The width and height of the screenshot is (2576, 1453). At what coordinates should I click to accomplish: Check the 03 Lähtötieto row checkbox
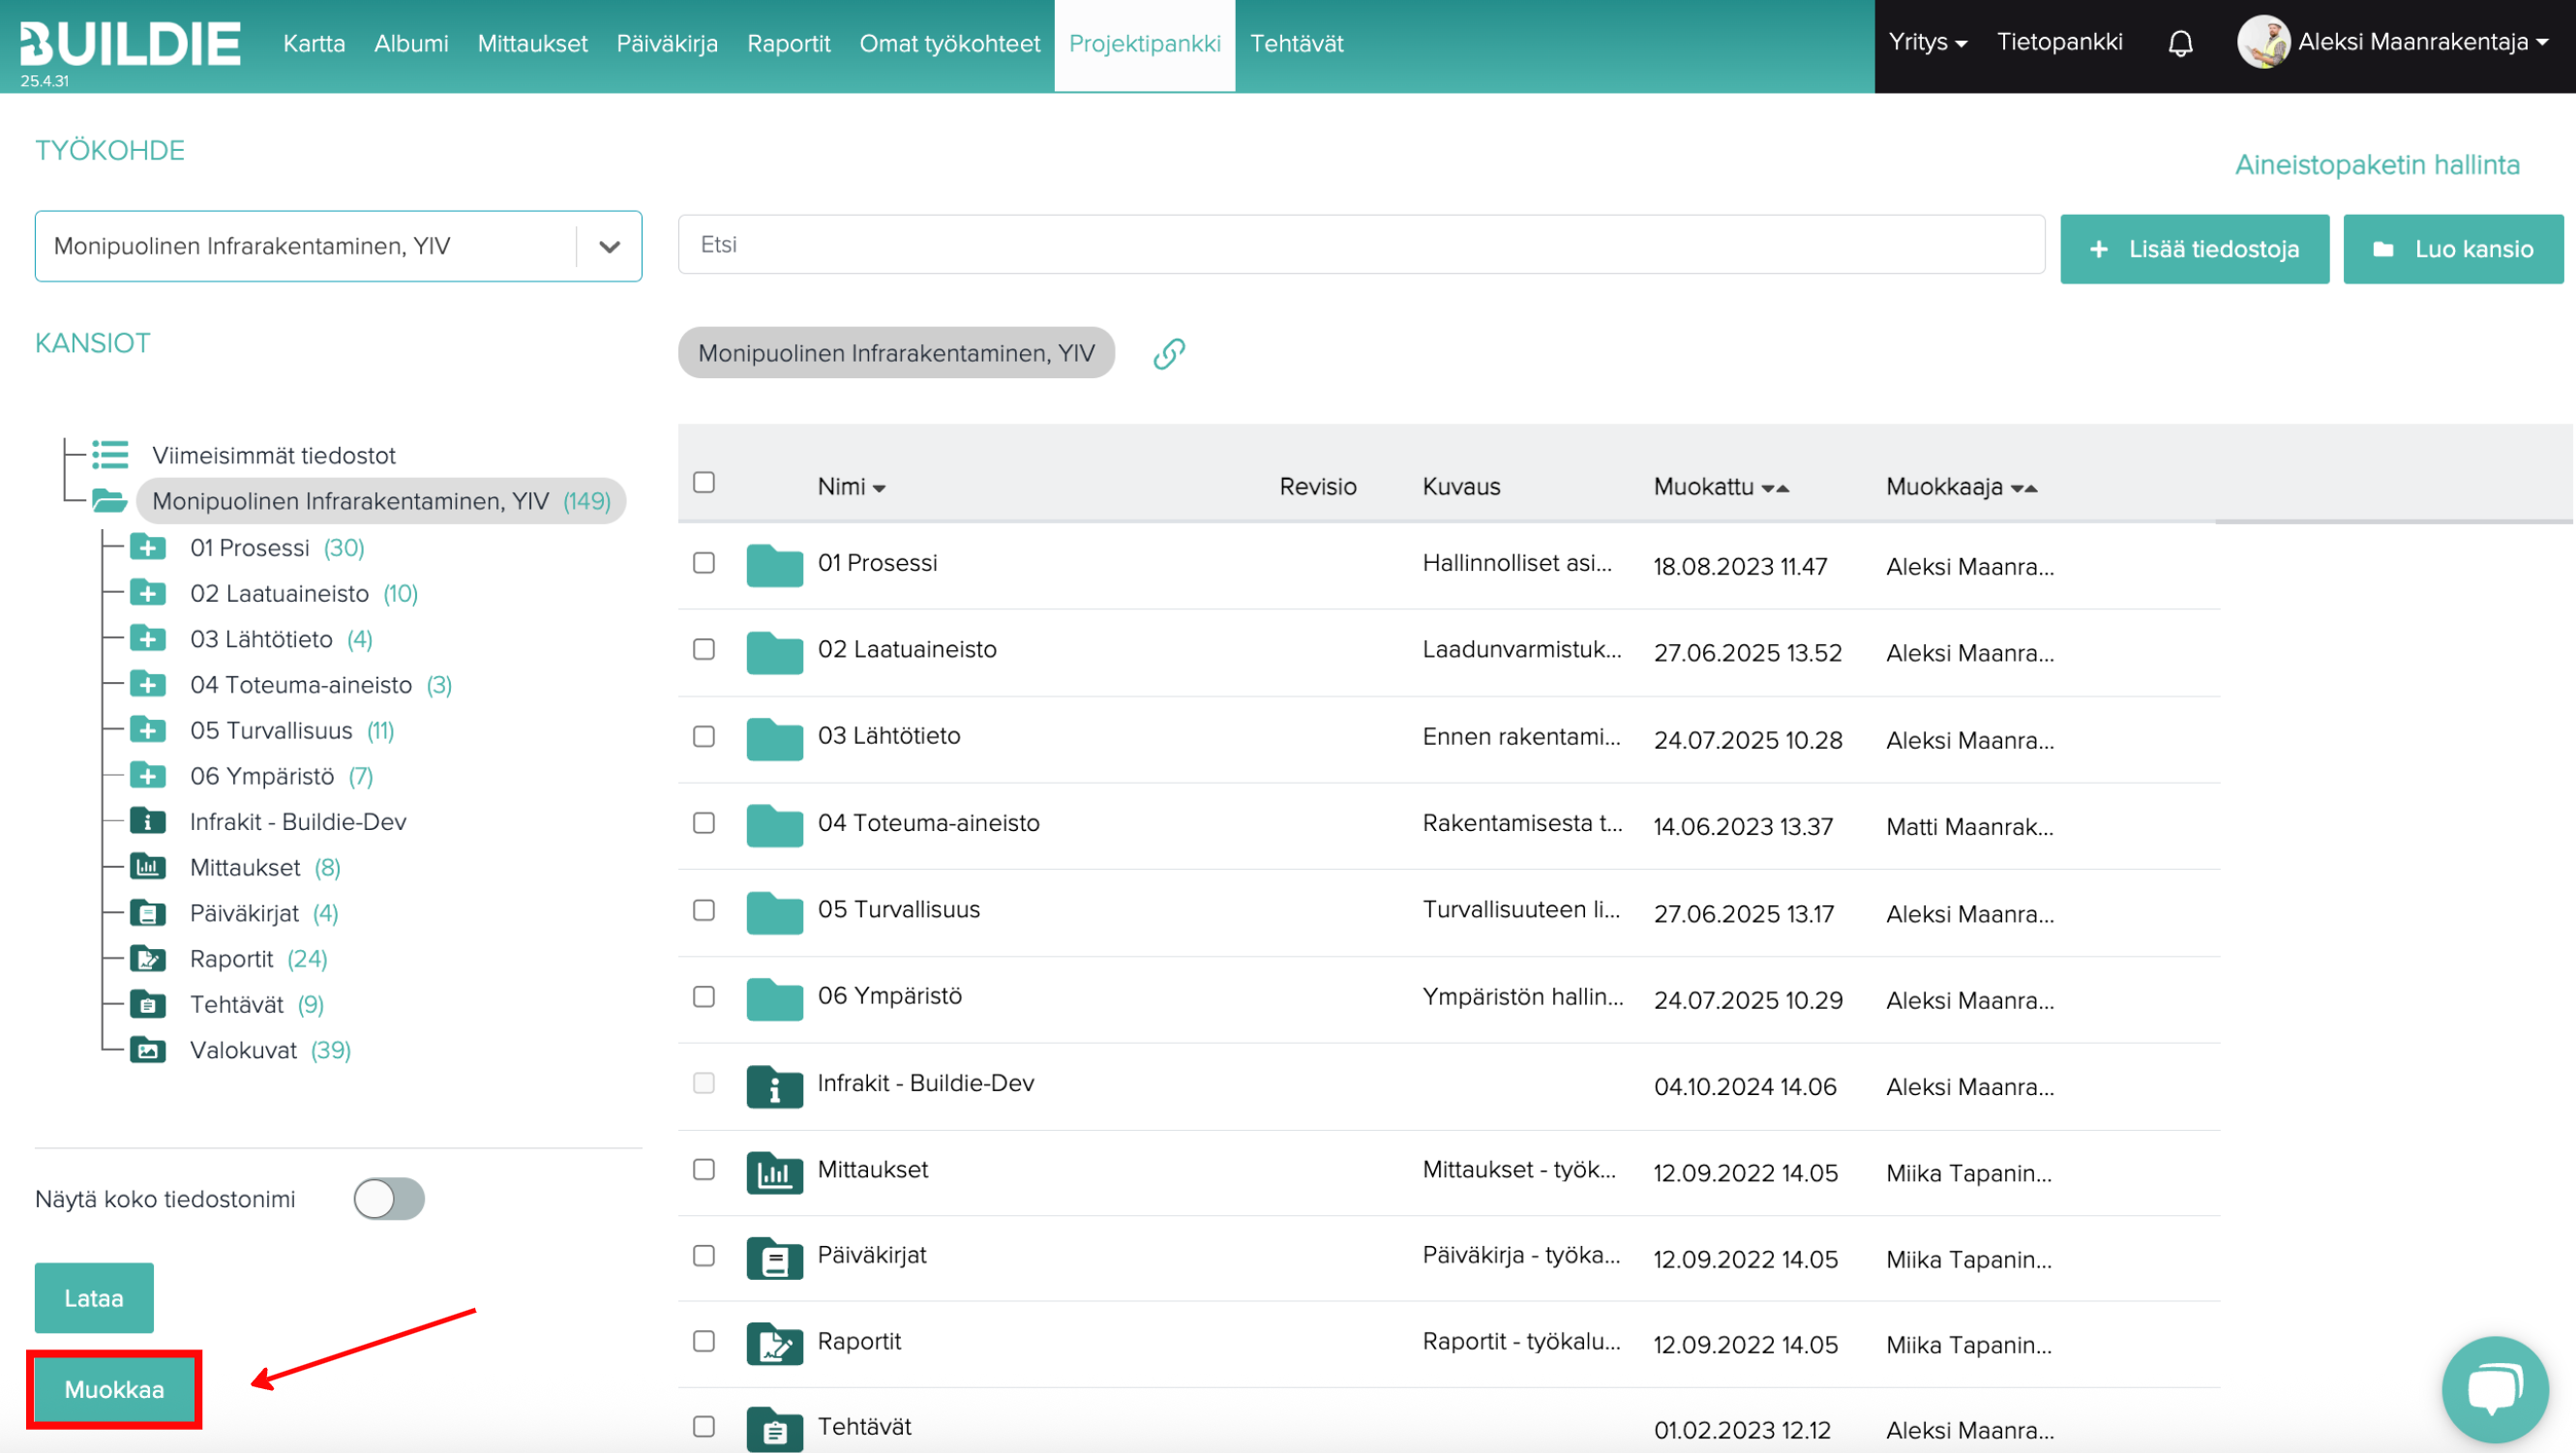point(704,736)
